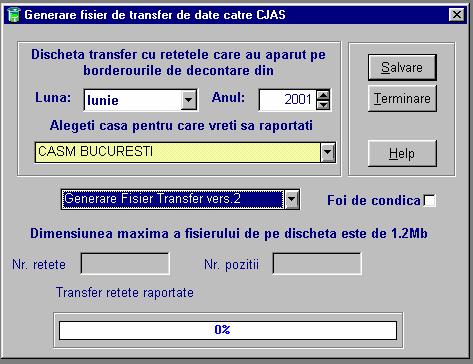Open the Luna month dropdown arrow
This screenshot has height=364, width=473.
click(x=189, y=100)
